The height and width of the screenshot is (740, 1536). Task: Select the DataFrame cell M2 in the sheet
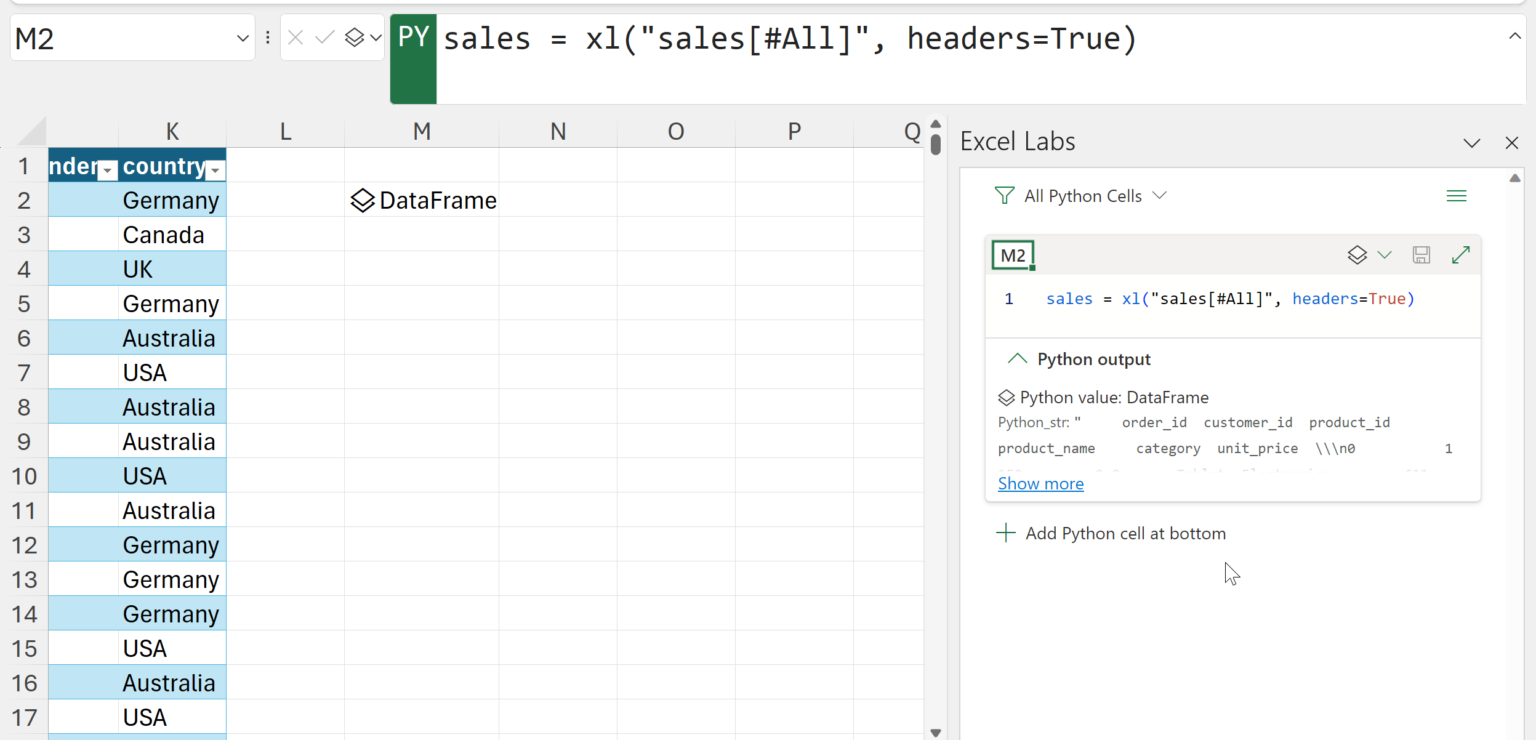click(422, 201)
